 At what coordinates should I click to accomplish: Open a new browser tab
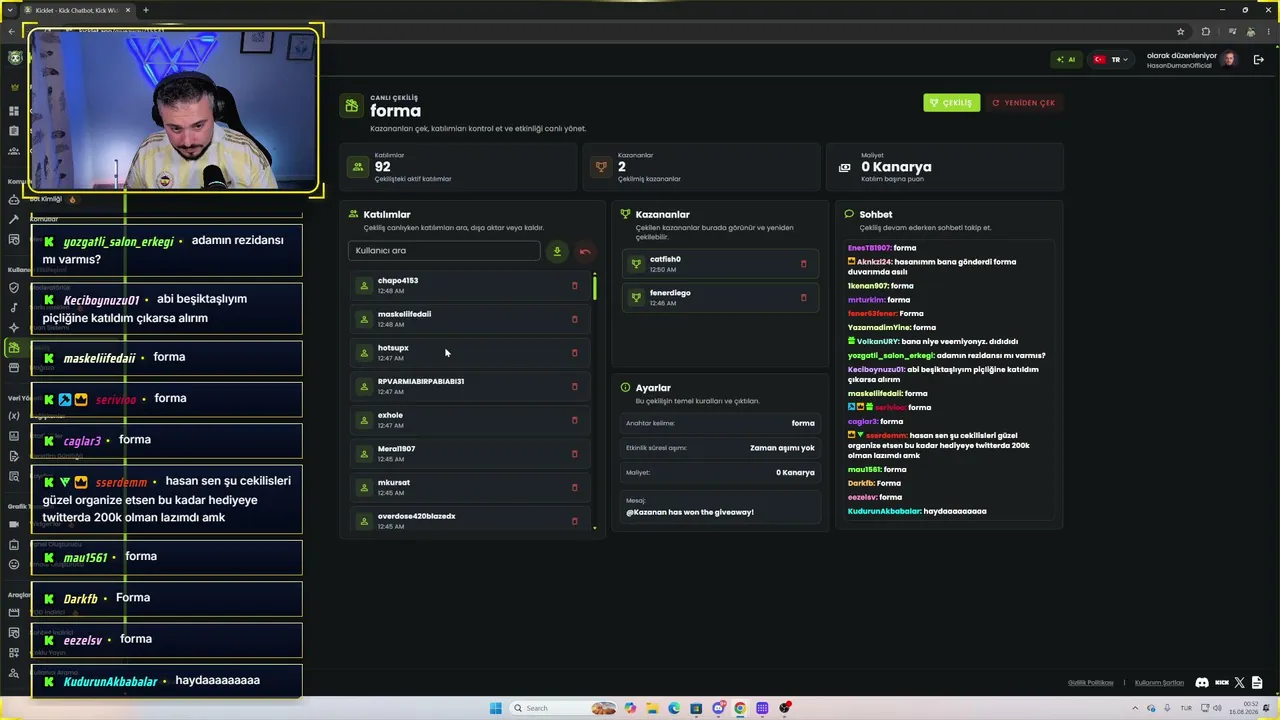146,10
